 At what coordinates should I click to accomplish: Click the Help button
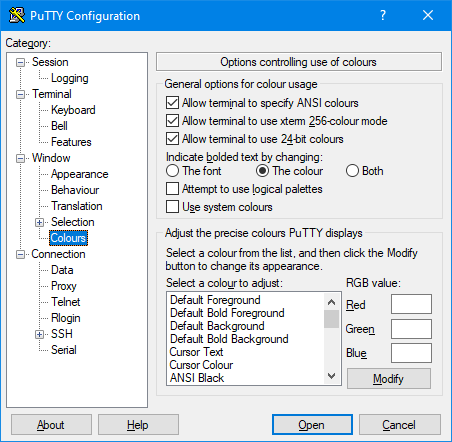(138, 425)
